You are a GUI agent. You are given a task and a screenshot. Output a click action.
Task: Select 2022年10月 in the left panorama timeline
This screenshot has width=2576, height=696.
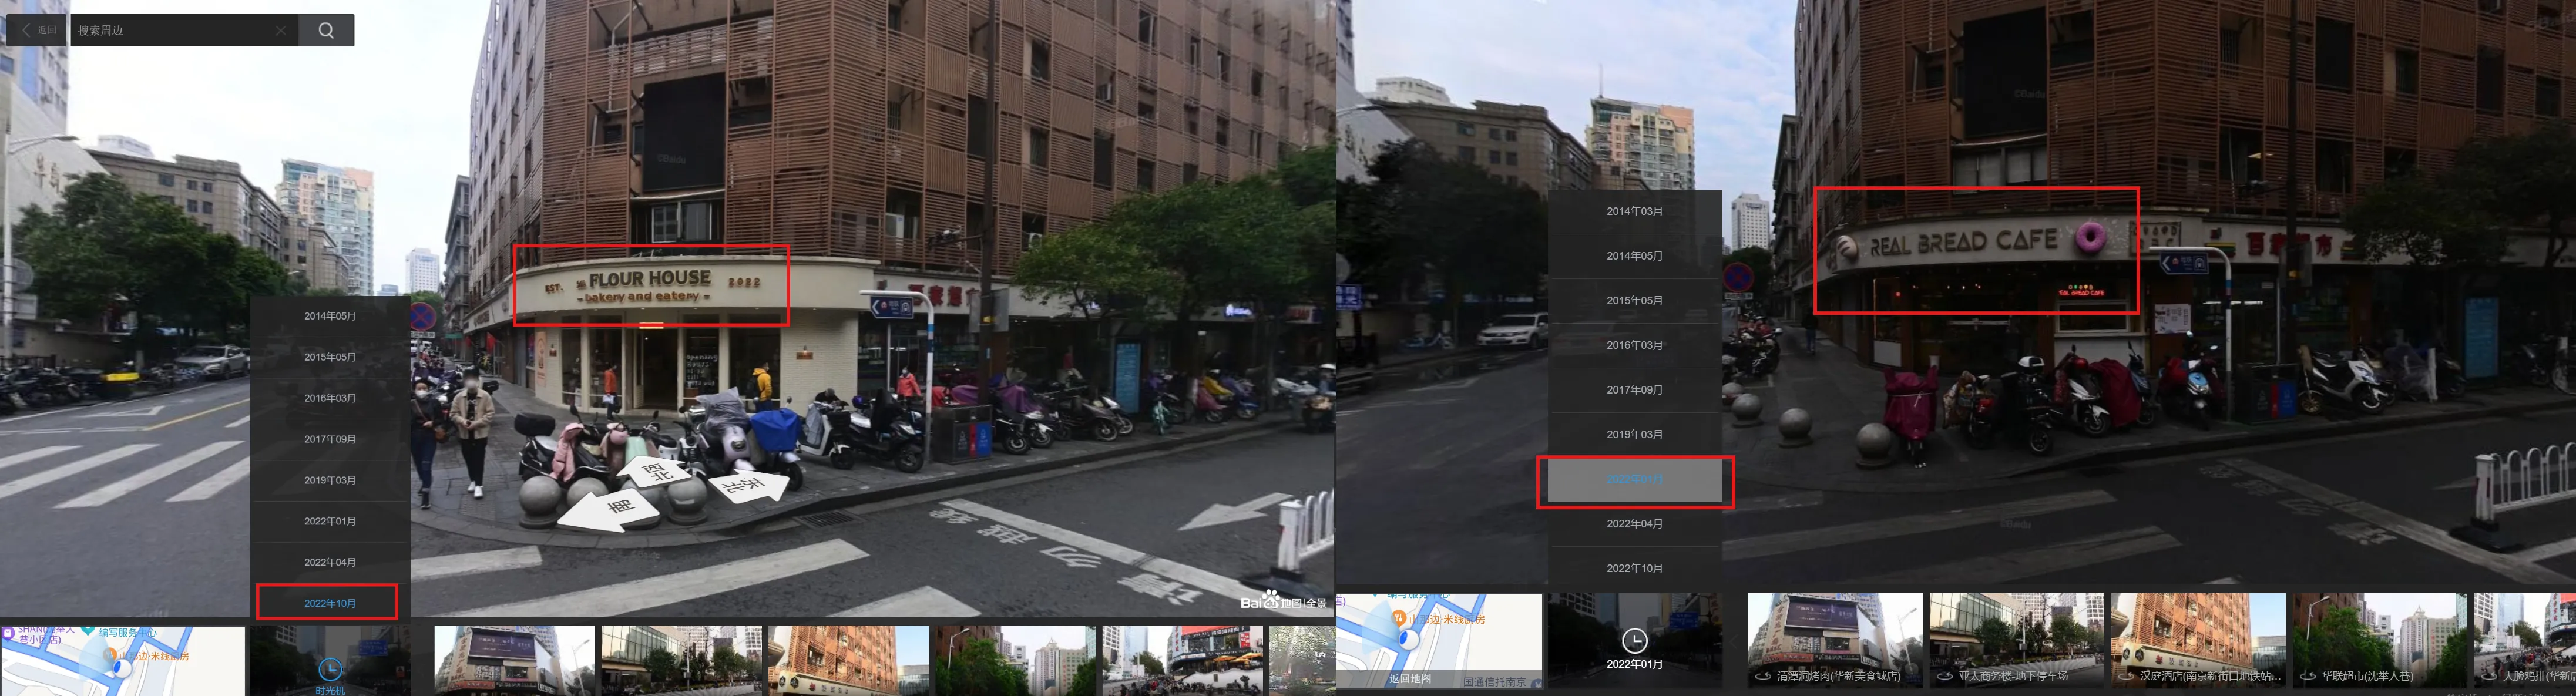(330, 603)
